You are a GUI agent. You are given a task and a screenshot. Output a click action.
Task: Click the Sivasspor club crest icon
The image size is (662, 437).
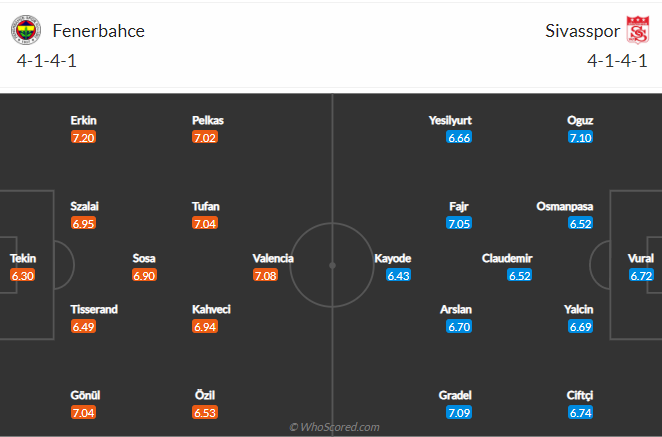[x=637, y=31]
